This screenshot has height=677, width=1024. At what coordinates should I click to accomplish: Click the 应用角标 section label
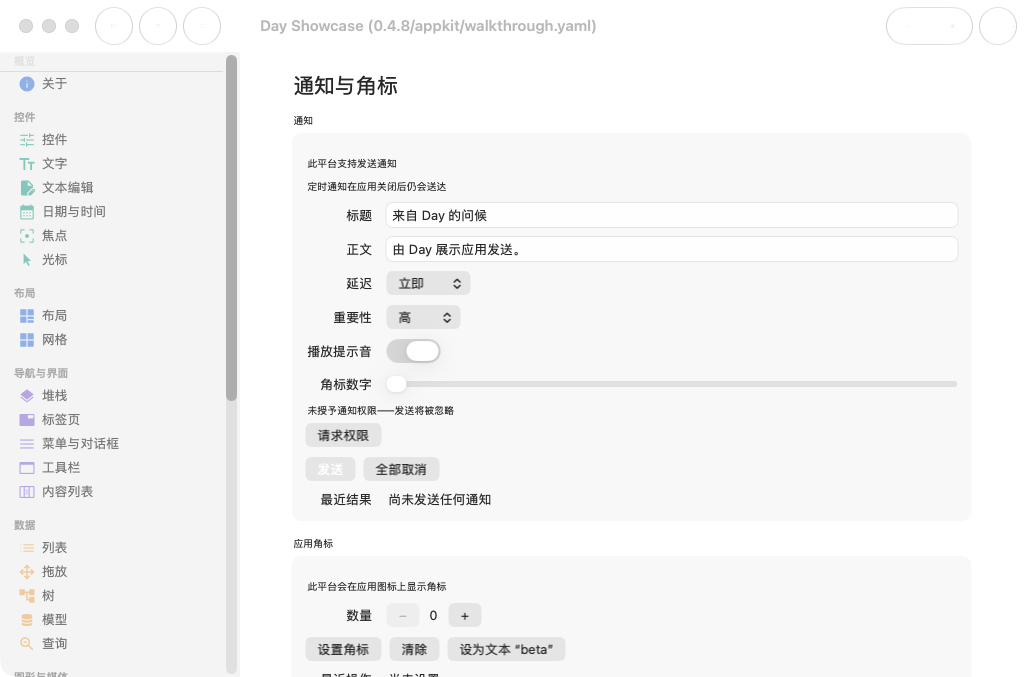tap(313, 544)
